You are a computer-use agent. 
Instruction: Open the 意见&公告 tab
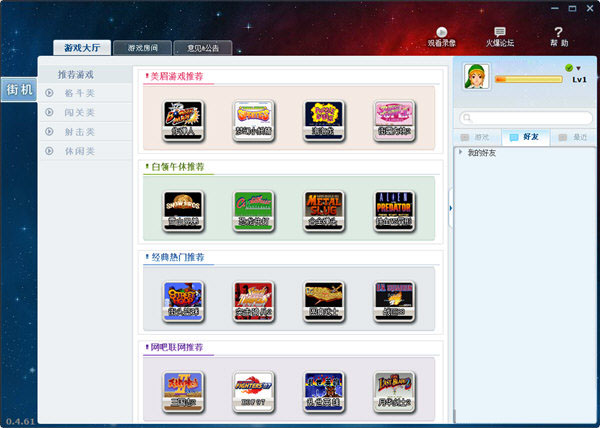click(203, 48)
